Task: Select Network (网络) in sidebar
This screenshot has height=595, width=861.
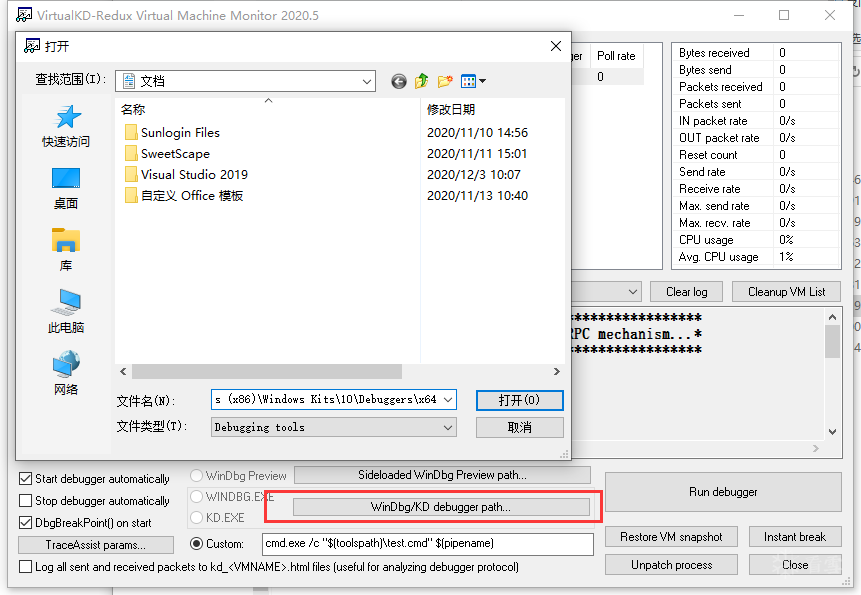Action: click(x=66, y=374)
